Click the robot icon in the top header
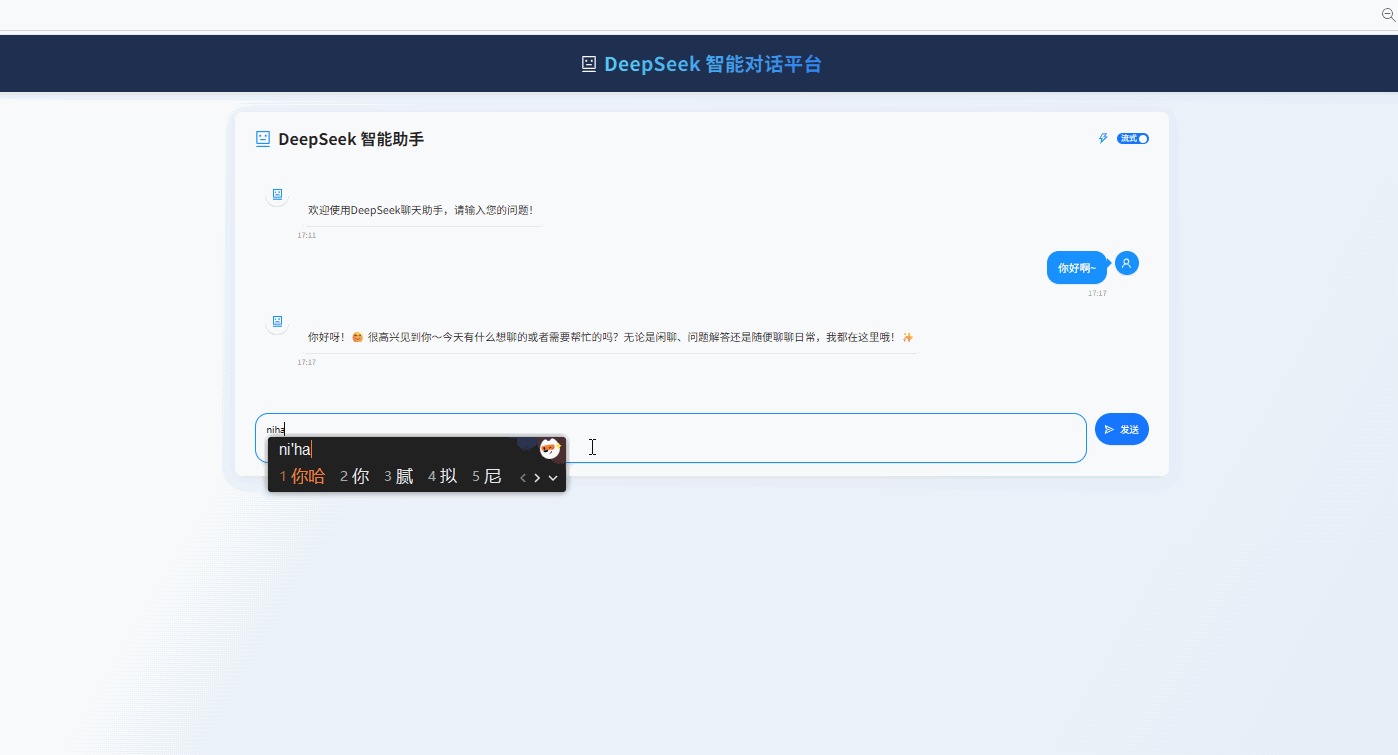 click(589, 64)
